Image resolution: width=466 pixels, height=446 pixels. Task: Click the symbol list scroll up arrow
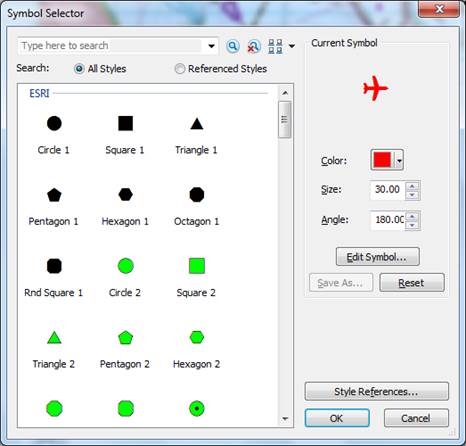pos(285,93)
